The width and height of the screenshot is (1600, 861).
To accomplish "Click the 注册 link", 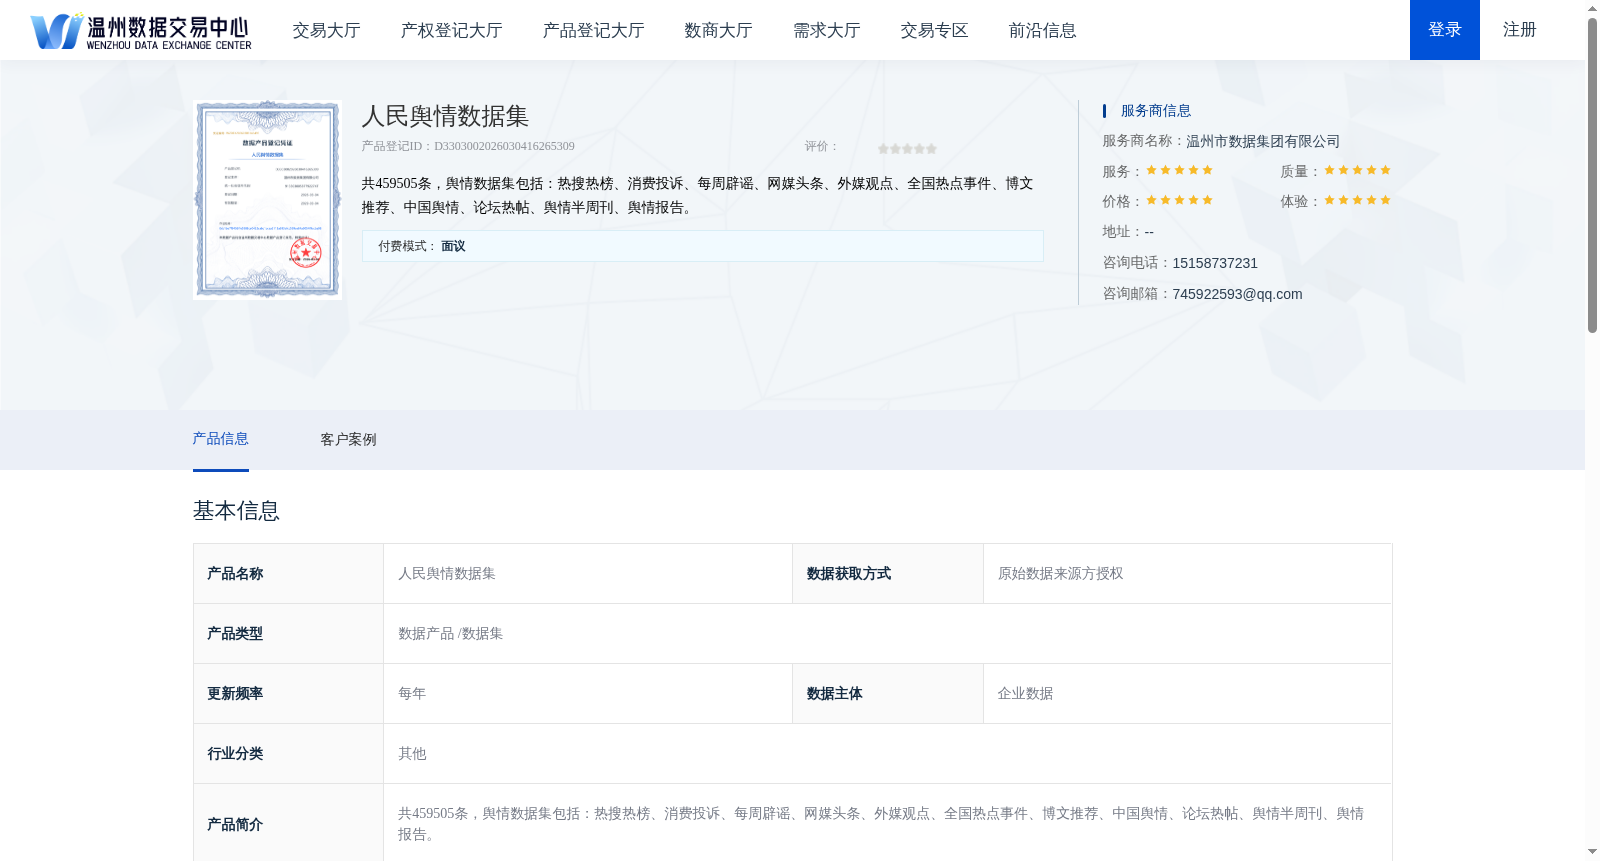I will coord(1519,30).
